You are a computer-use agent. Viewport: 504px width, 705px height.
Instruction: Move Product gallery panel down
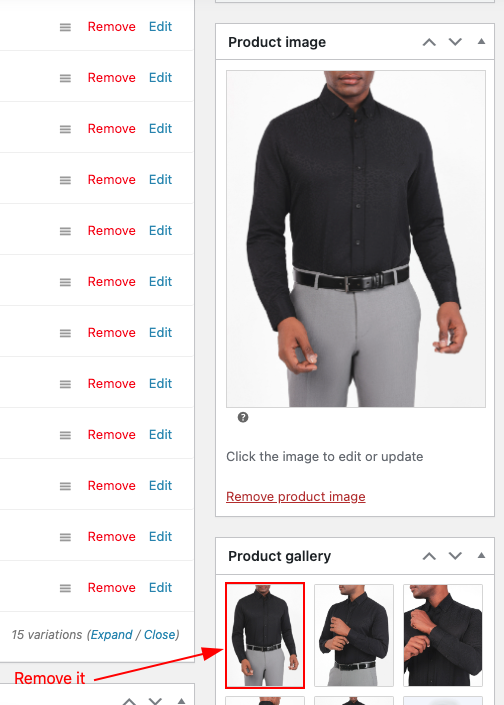[455, 556]
